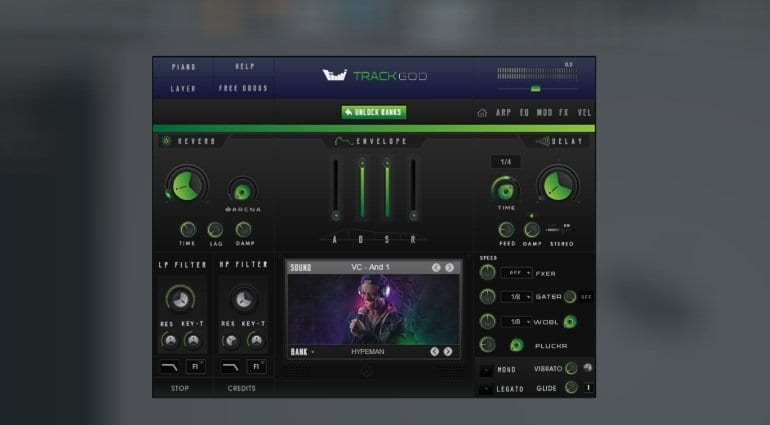Image resolution: width=770 pixels, height=425 pixels.
Task: Click the Envelope Release (R) slider
Action: click(x=413, y=189)
